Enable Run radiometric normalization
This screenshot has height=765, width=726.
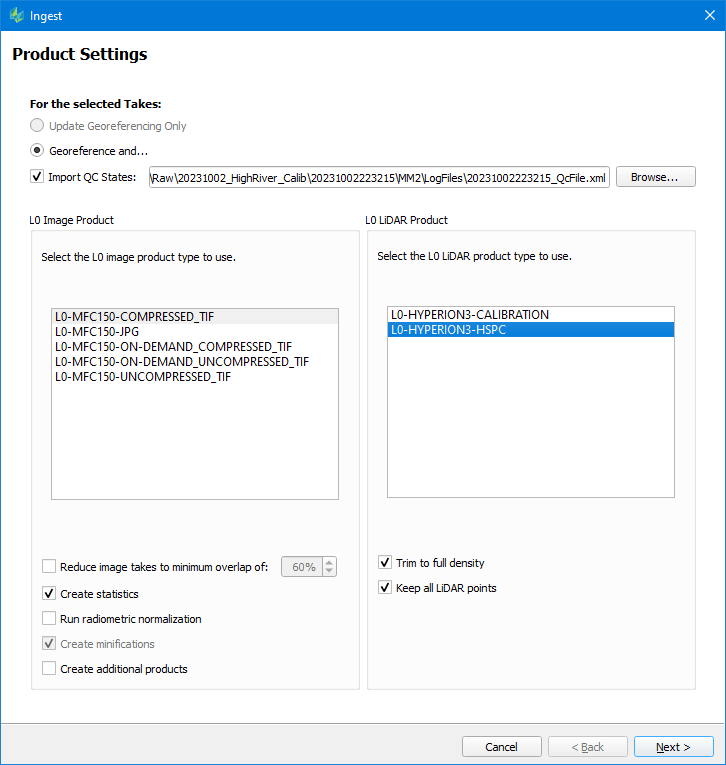pyautogui.click(x=49, y=619)
